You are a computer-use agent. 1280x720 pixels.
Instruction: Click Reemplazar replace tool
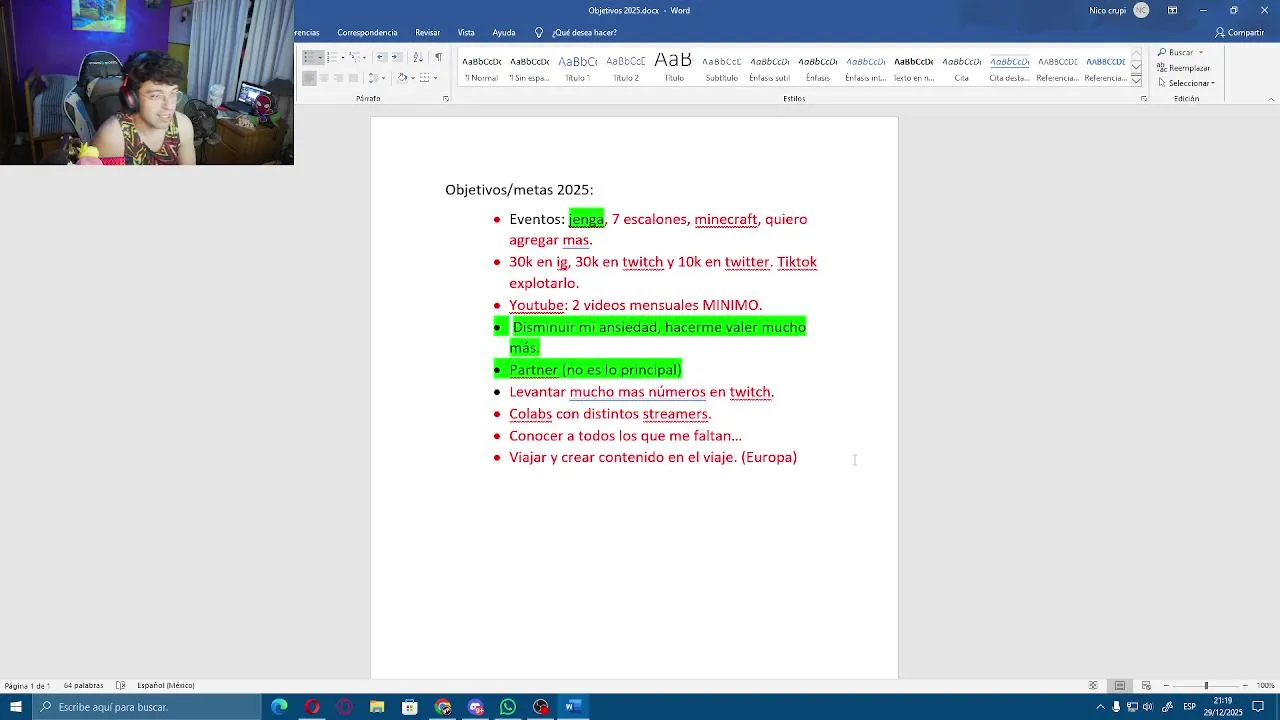[x=1183, y=68]
